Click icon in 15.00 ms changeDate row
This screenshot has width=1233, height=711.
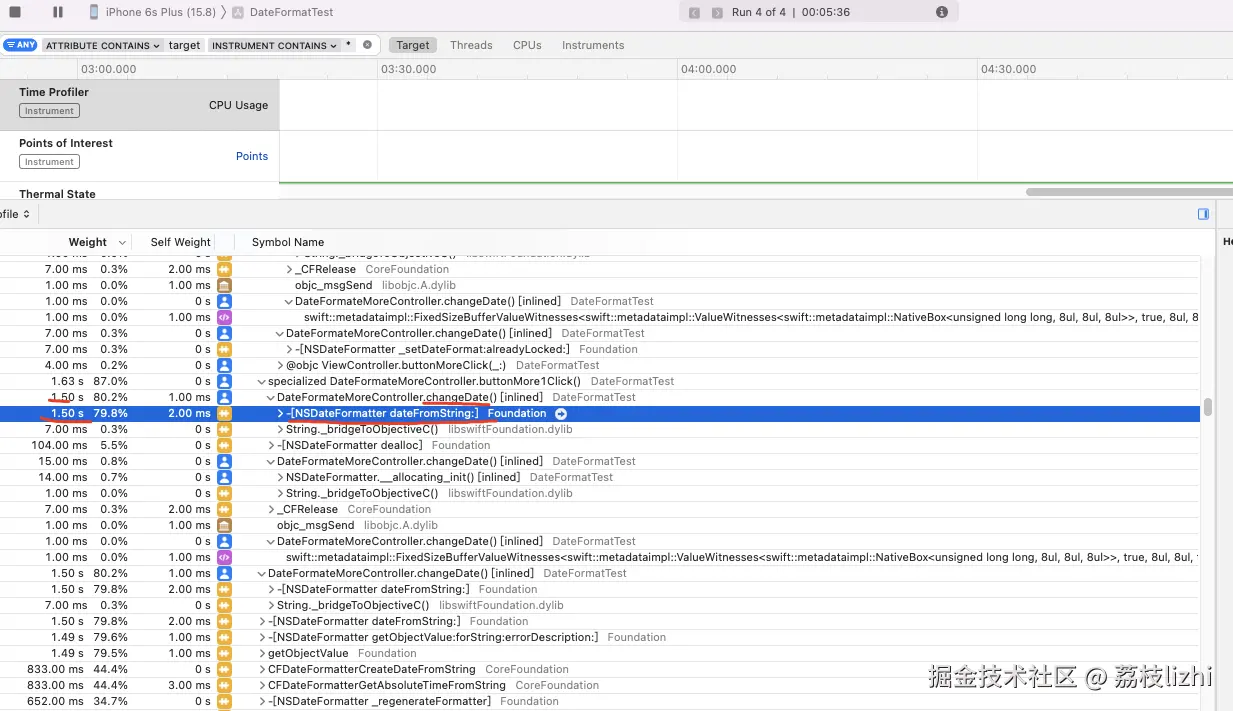click(x=224, y=461)
